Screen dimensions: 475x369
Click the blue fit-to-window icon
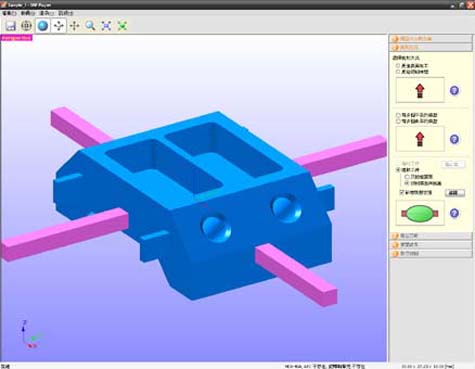pyautogui.click(x=106, y=26)
